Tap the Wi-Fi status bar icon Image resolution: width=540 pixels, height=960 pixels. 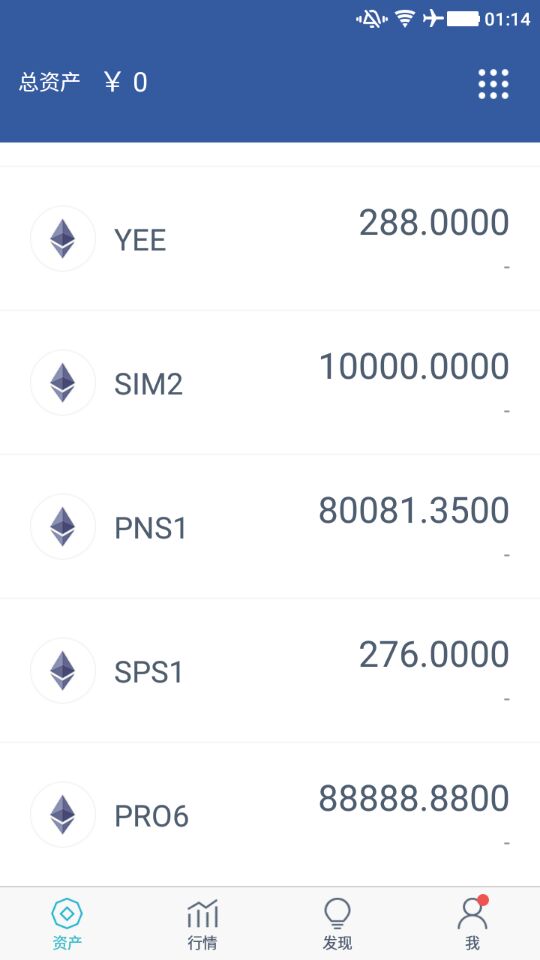pyautogui.click(x=405, y=19)
